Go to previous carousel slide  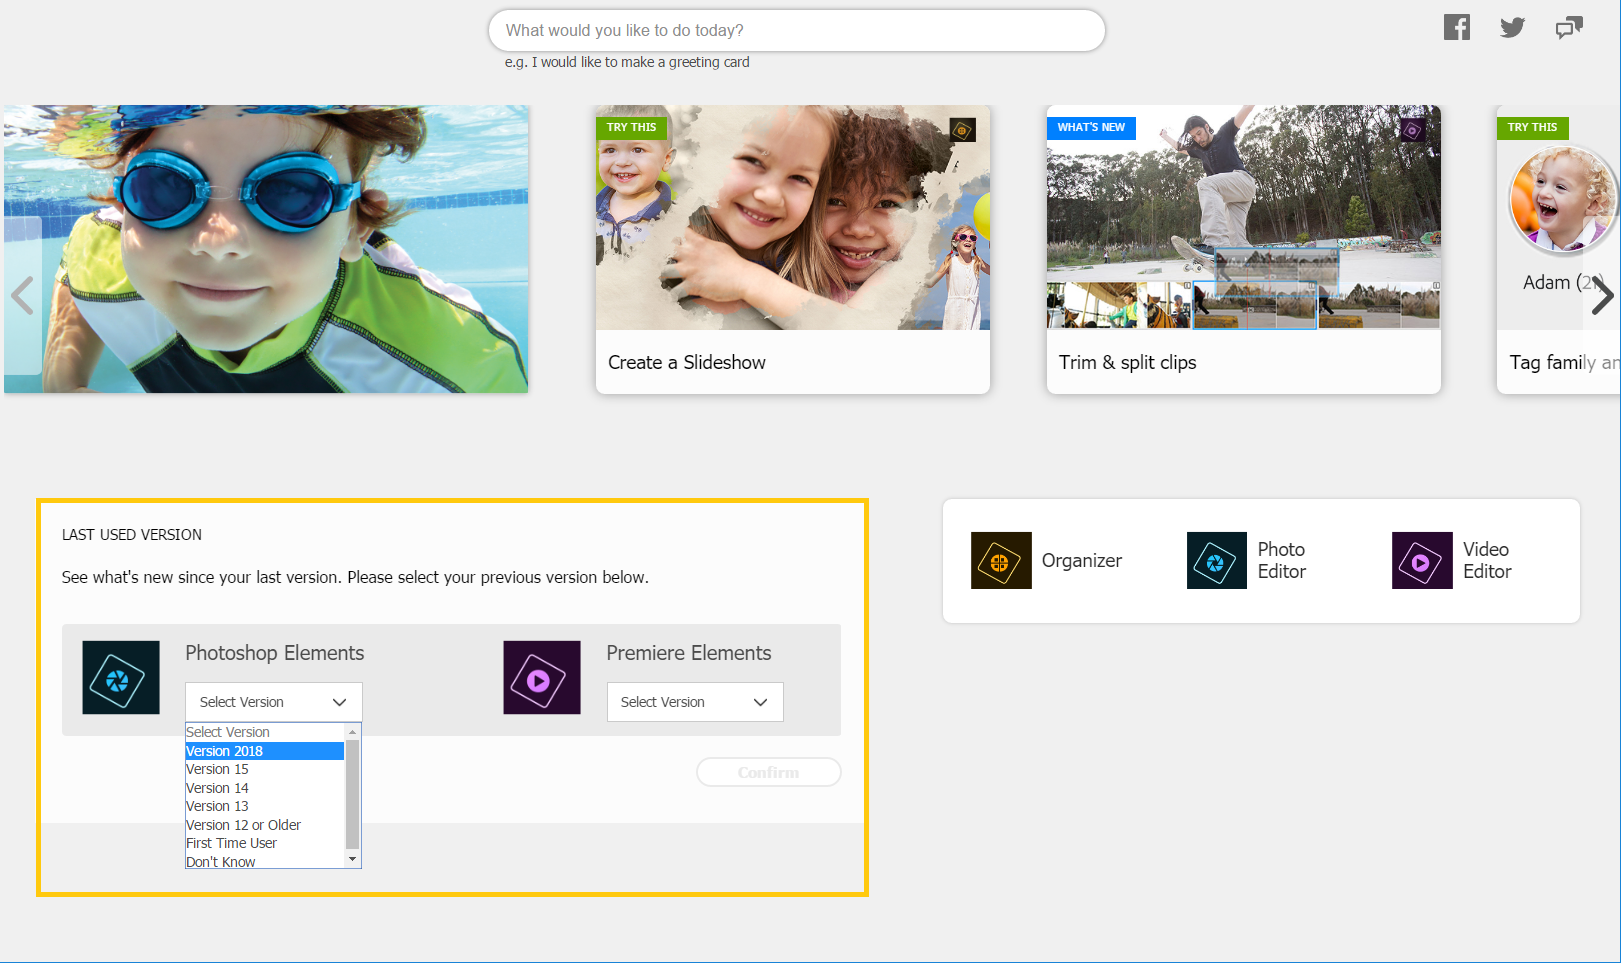point(22,295)
